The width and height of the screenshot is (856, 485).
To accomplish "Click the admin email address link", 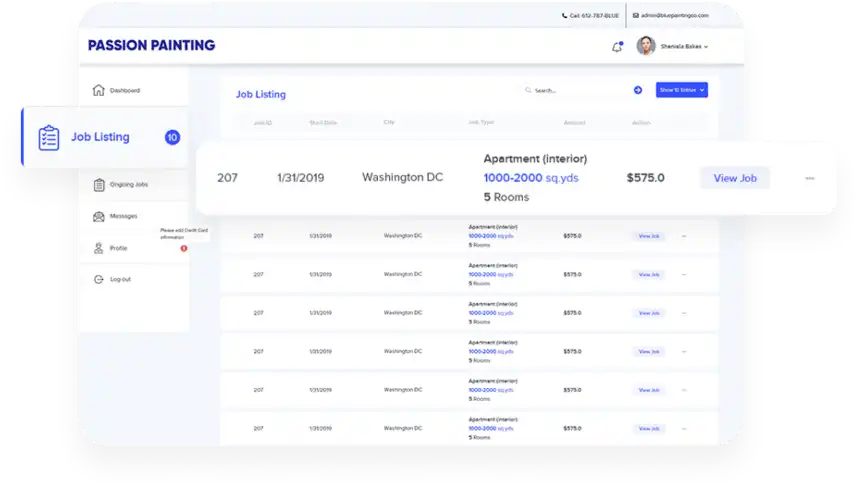I will pyautogui.click(x=675, y=16).
